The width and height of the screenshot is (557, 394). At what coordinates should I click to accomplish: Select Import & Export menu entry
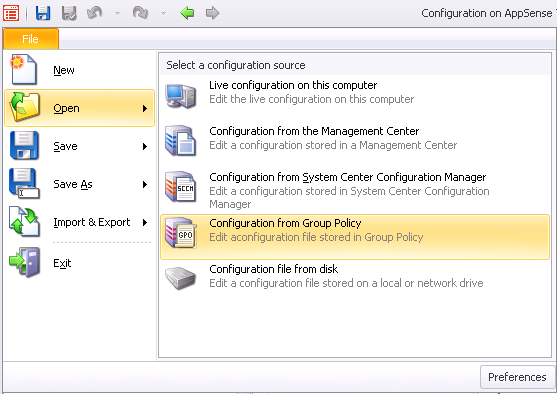coord(80,222)
